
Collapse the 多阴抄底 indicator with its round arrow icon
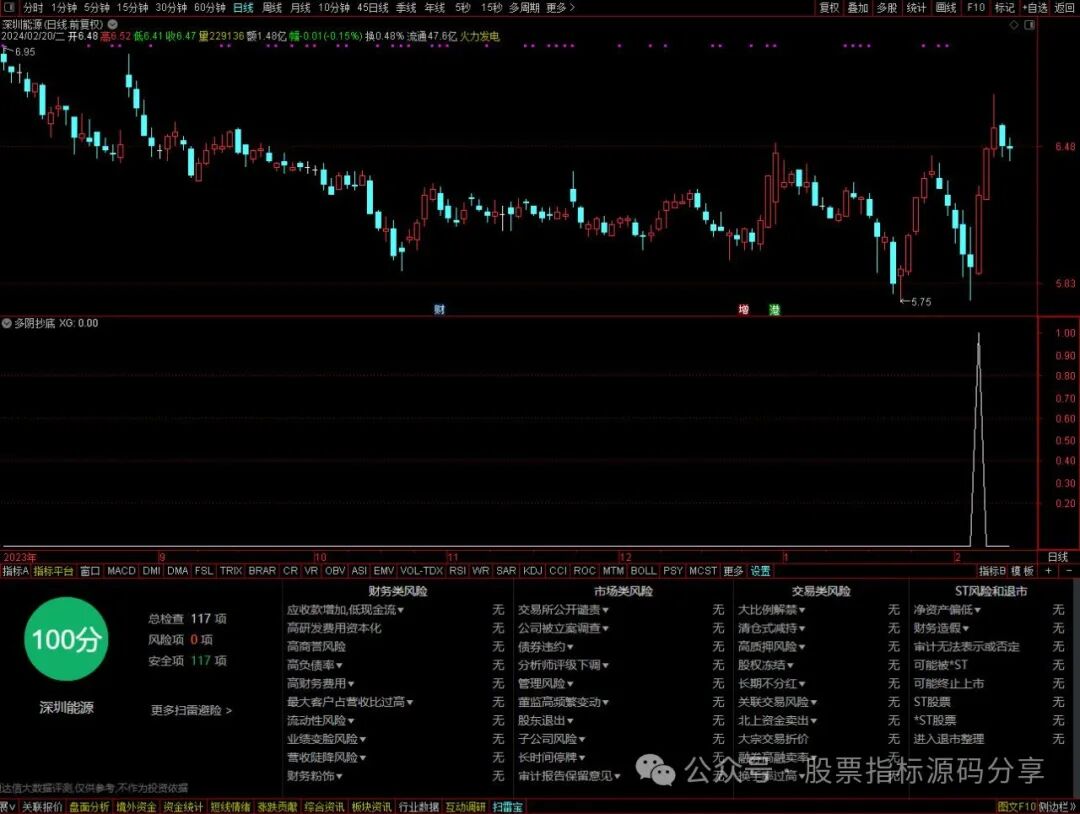(x=7, y=323)
